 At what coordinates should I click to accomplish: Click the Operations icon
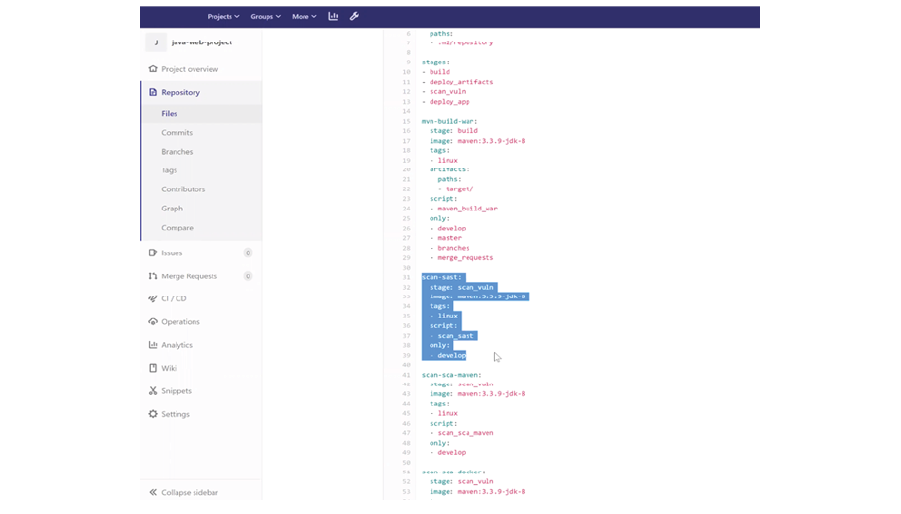153,322
